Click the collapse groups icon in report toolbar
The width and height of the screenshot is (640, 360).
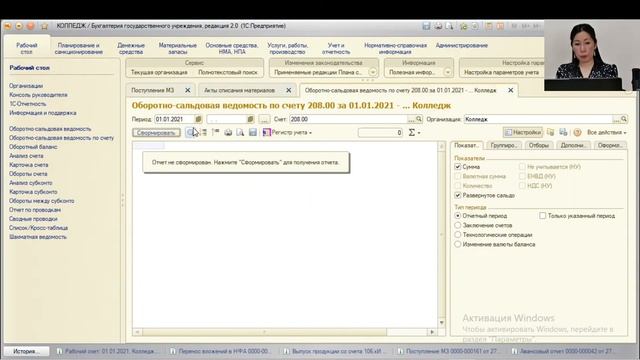point(203,132)
